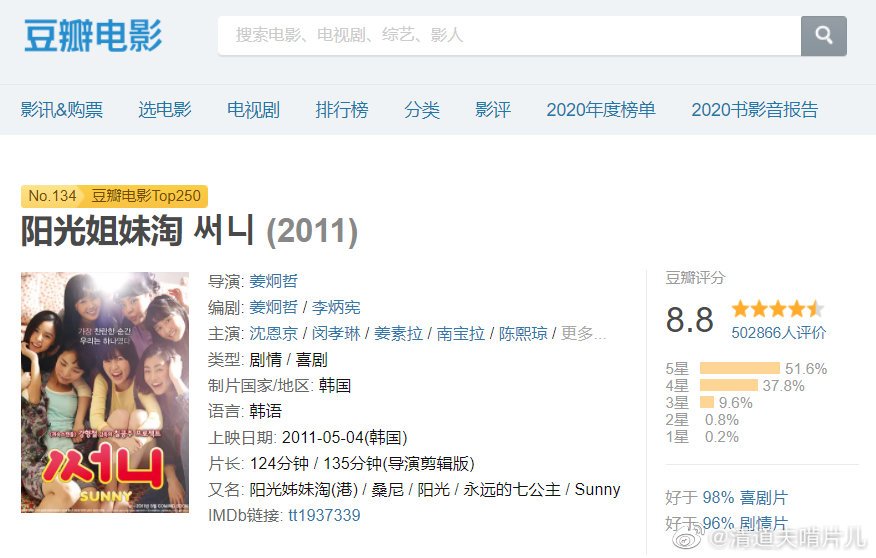Go to the 选电影 tab
The height and width of the screenshot is (558, 876).
(x=165, y=109)
